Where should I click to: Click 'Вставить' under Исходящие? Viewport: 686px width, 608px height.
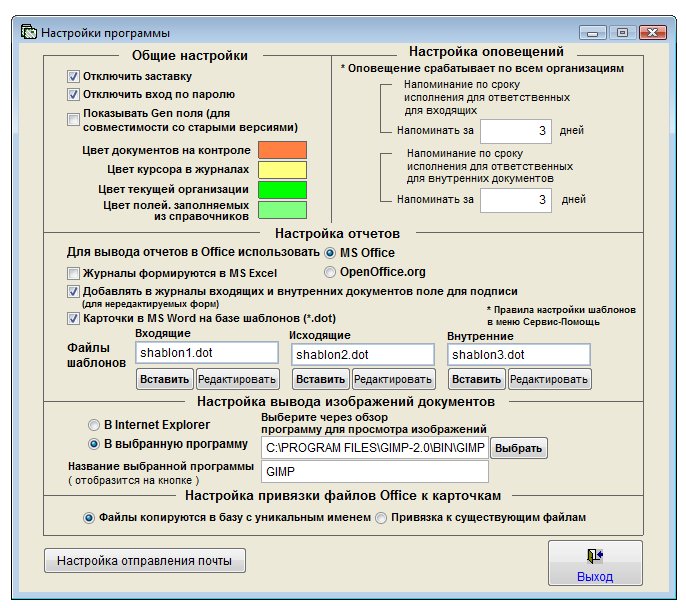pos(321,379)
